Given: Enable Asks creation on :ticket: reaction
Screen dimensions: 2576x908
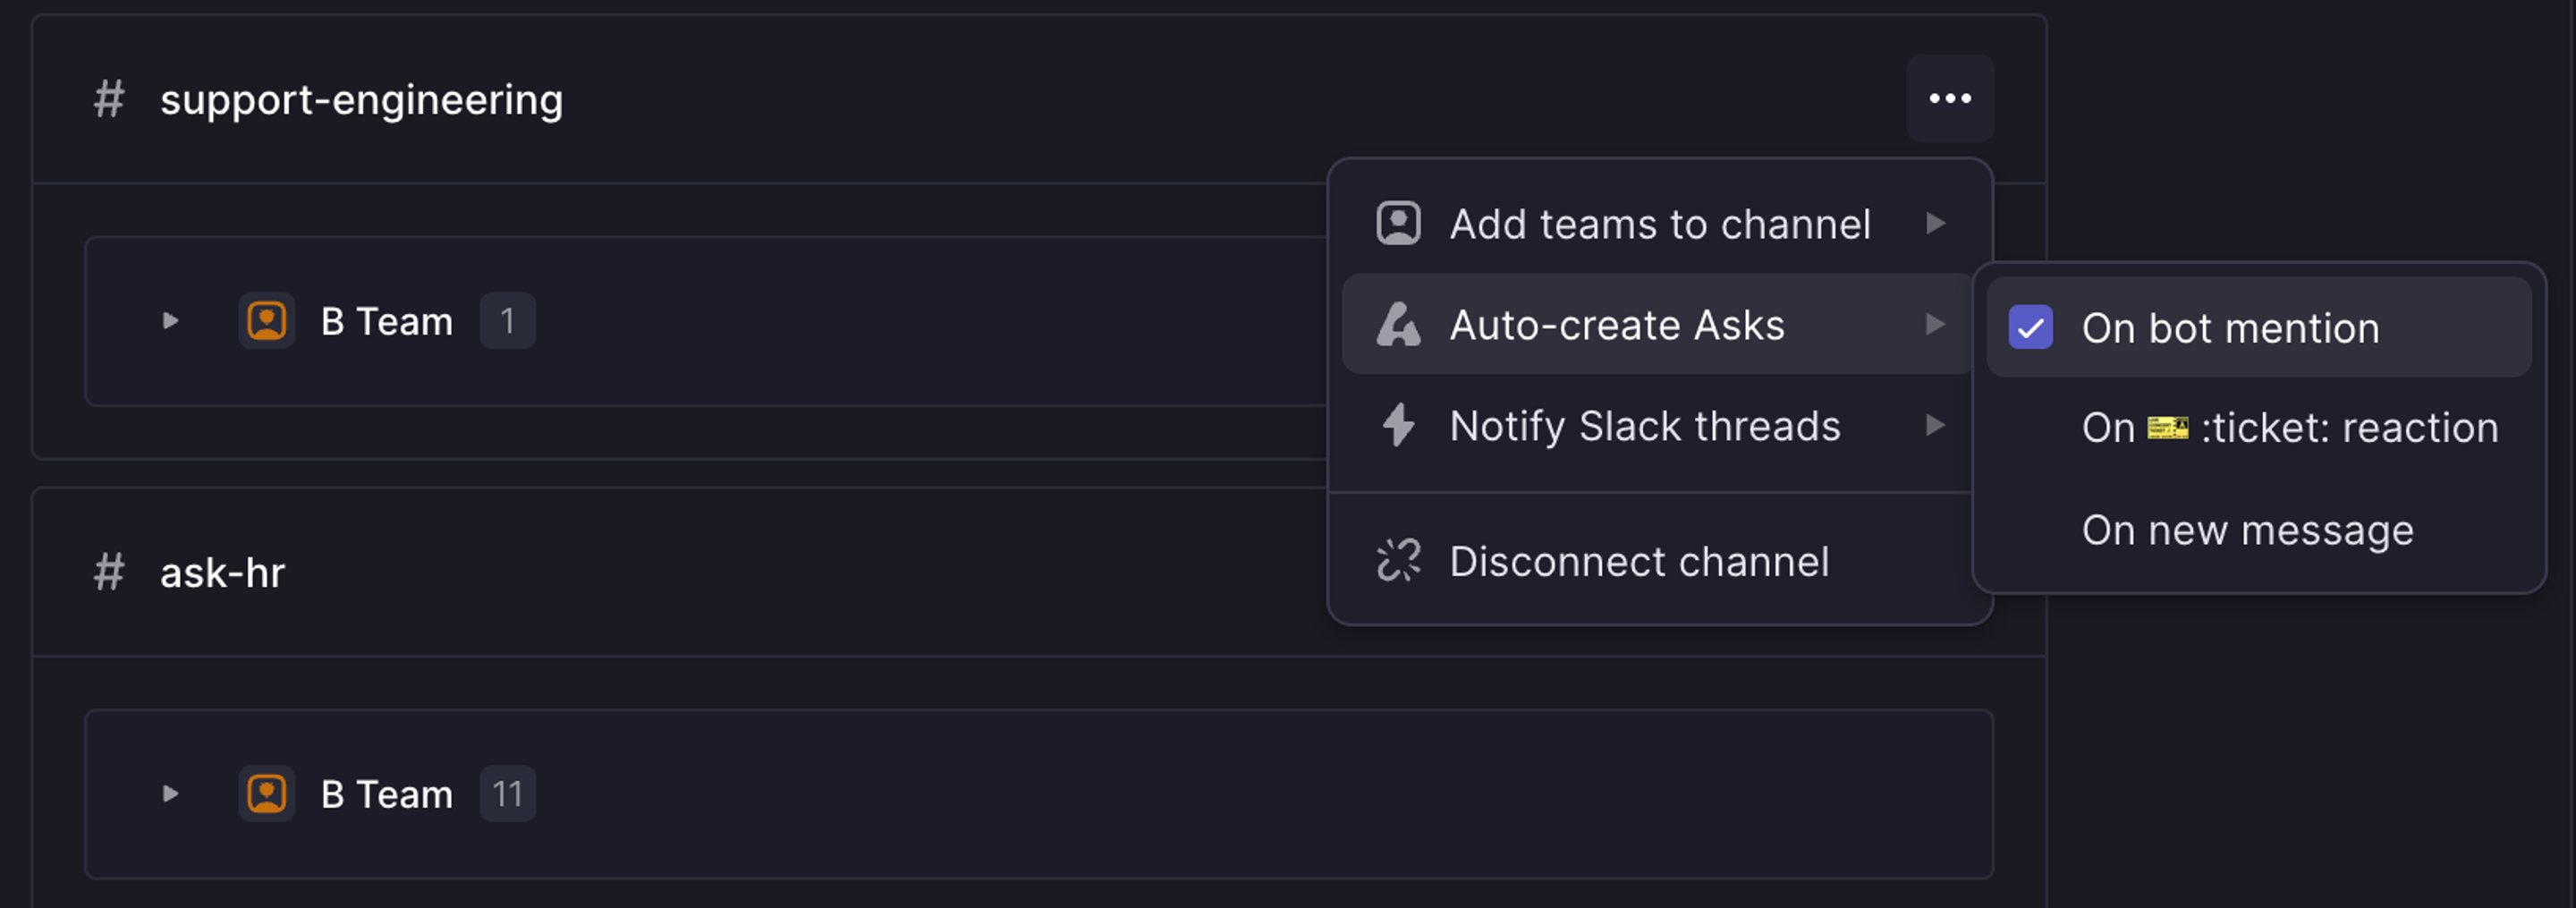Looking at the screenshot, I should click(2290, 427).
